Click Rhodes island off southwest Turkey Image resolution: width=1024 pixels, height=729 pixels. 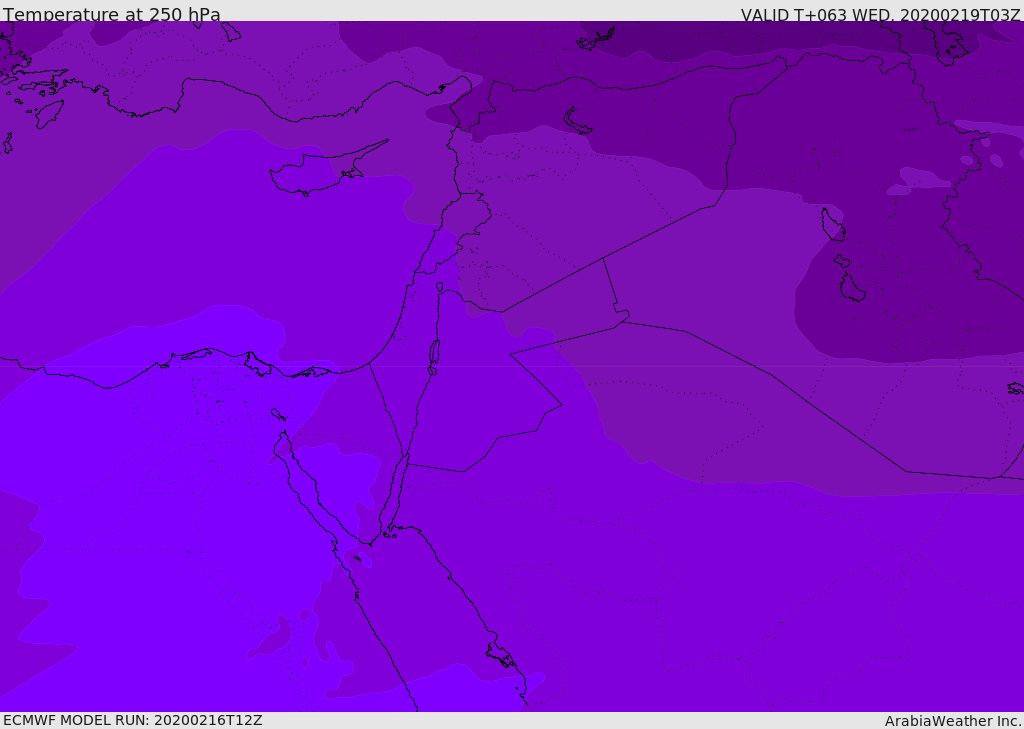47,114
